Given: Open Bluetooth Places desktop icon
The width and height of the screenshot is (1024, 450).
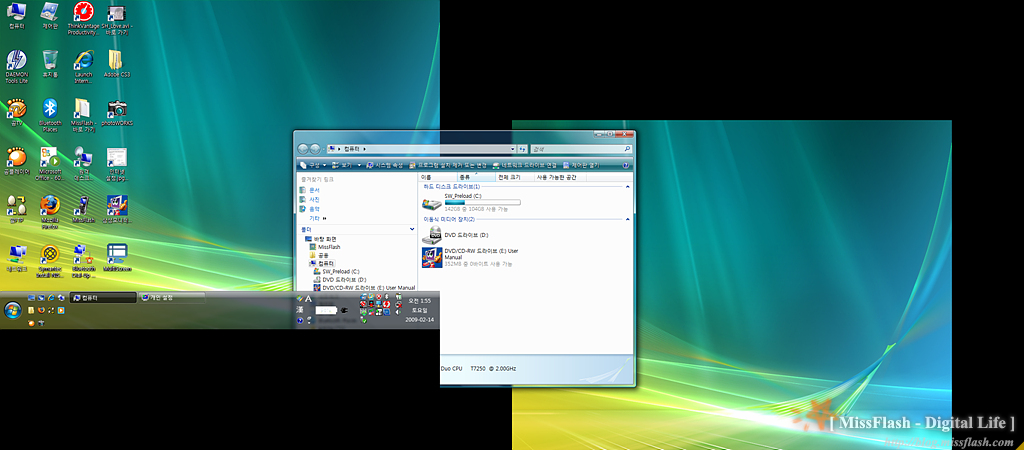Looking at the screenshot, I should click(50, 115).
